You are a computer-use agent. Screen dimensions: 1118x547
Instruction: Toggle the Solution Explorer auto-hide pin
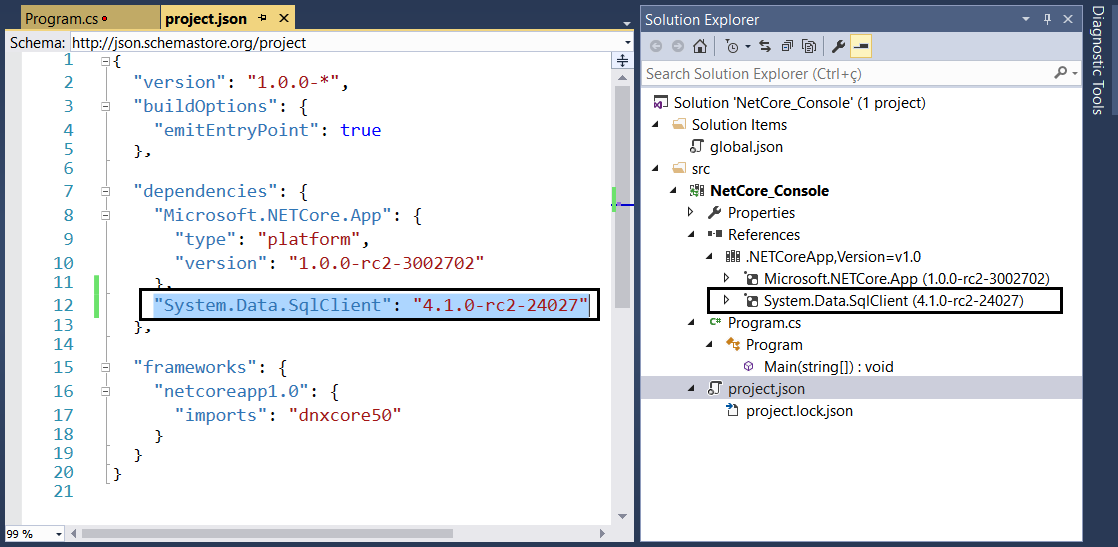[x=1047, y=19]
